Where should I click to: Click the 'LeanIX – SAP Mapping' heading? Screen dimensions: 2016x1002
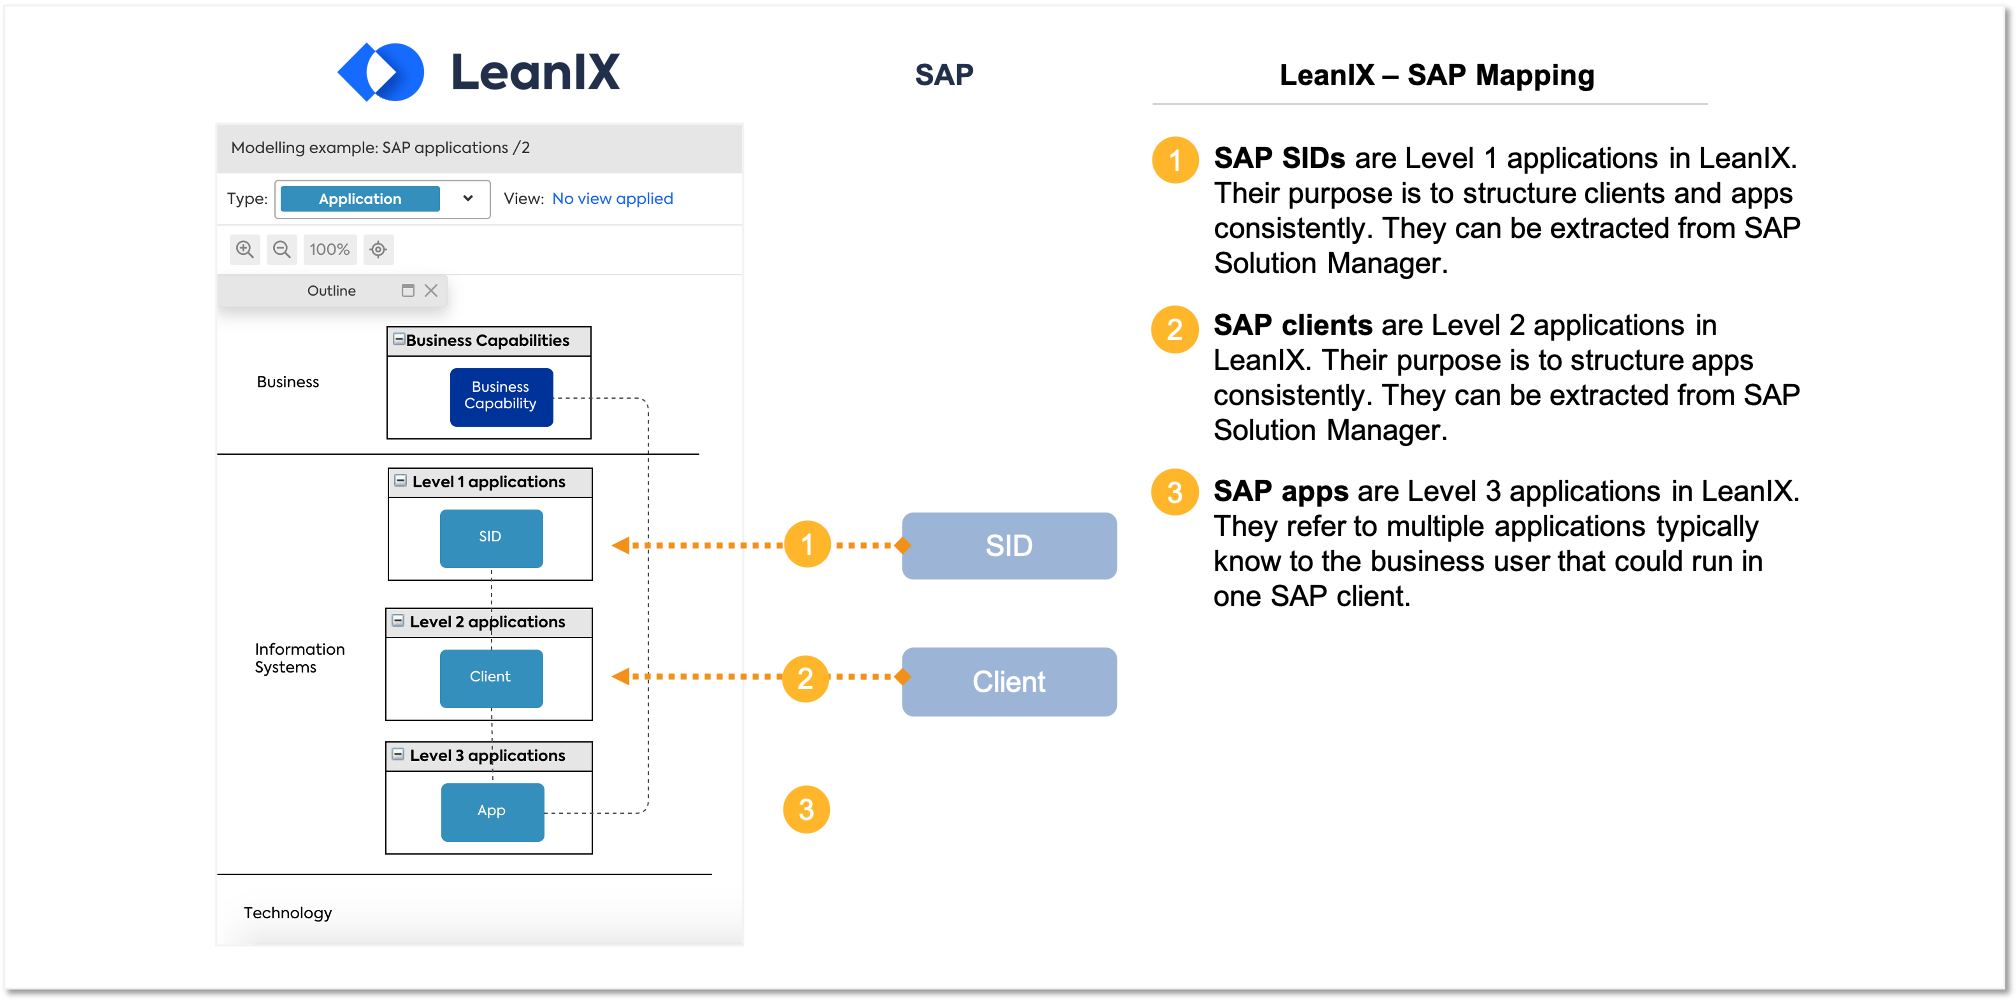[x=1437, y=76]
